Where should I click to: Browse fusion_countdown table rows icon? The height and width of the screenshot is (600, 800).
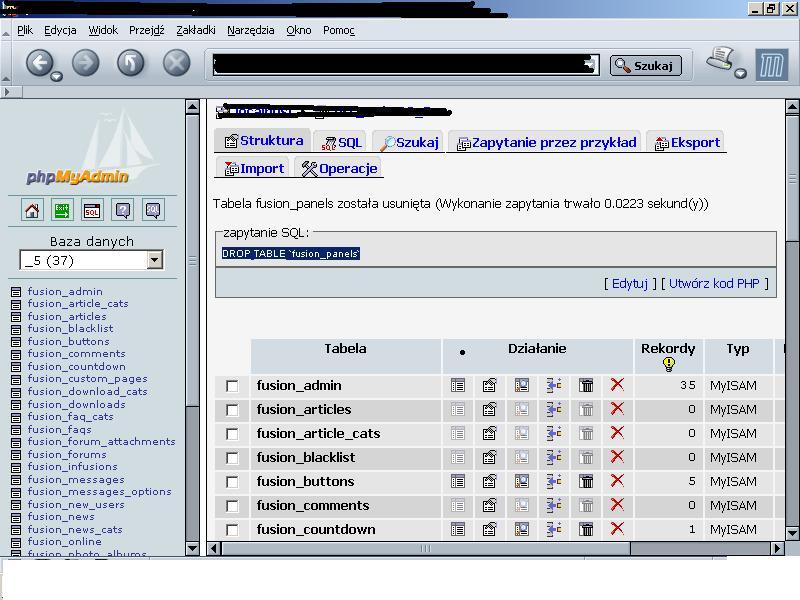tap(458, 529)
